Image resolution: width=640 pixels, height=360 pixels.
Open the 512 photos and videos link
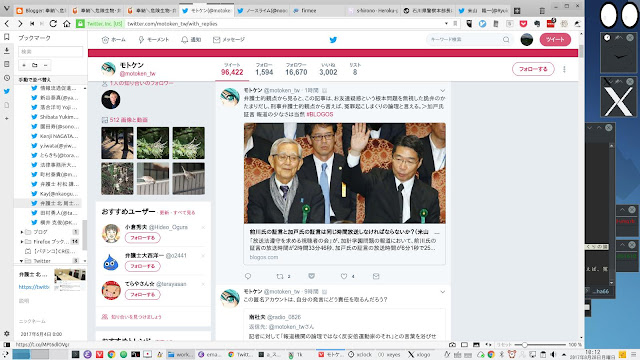click(129, 120)
